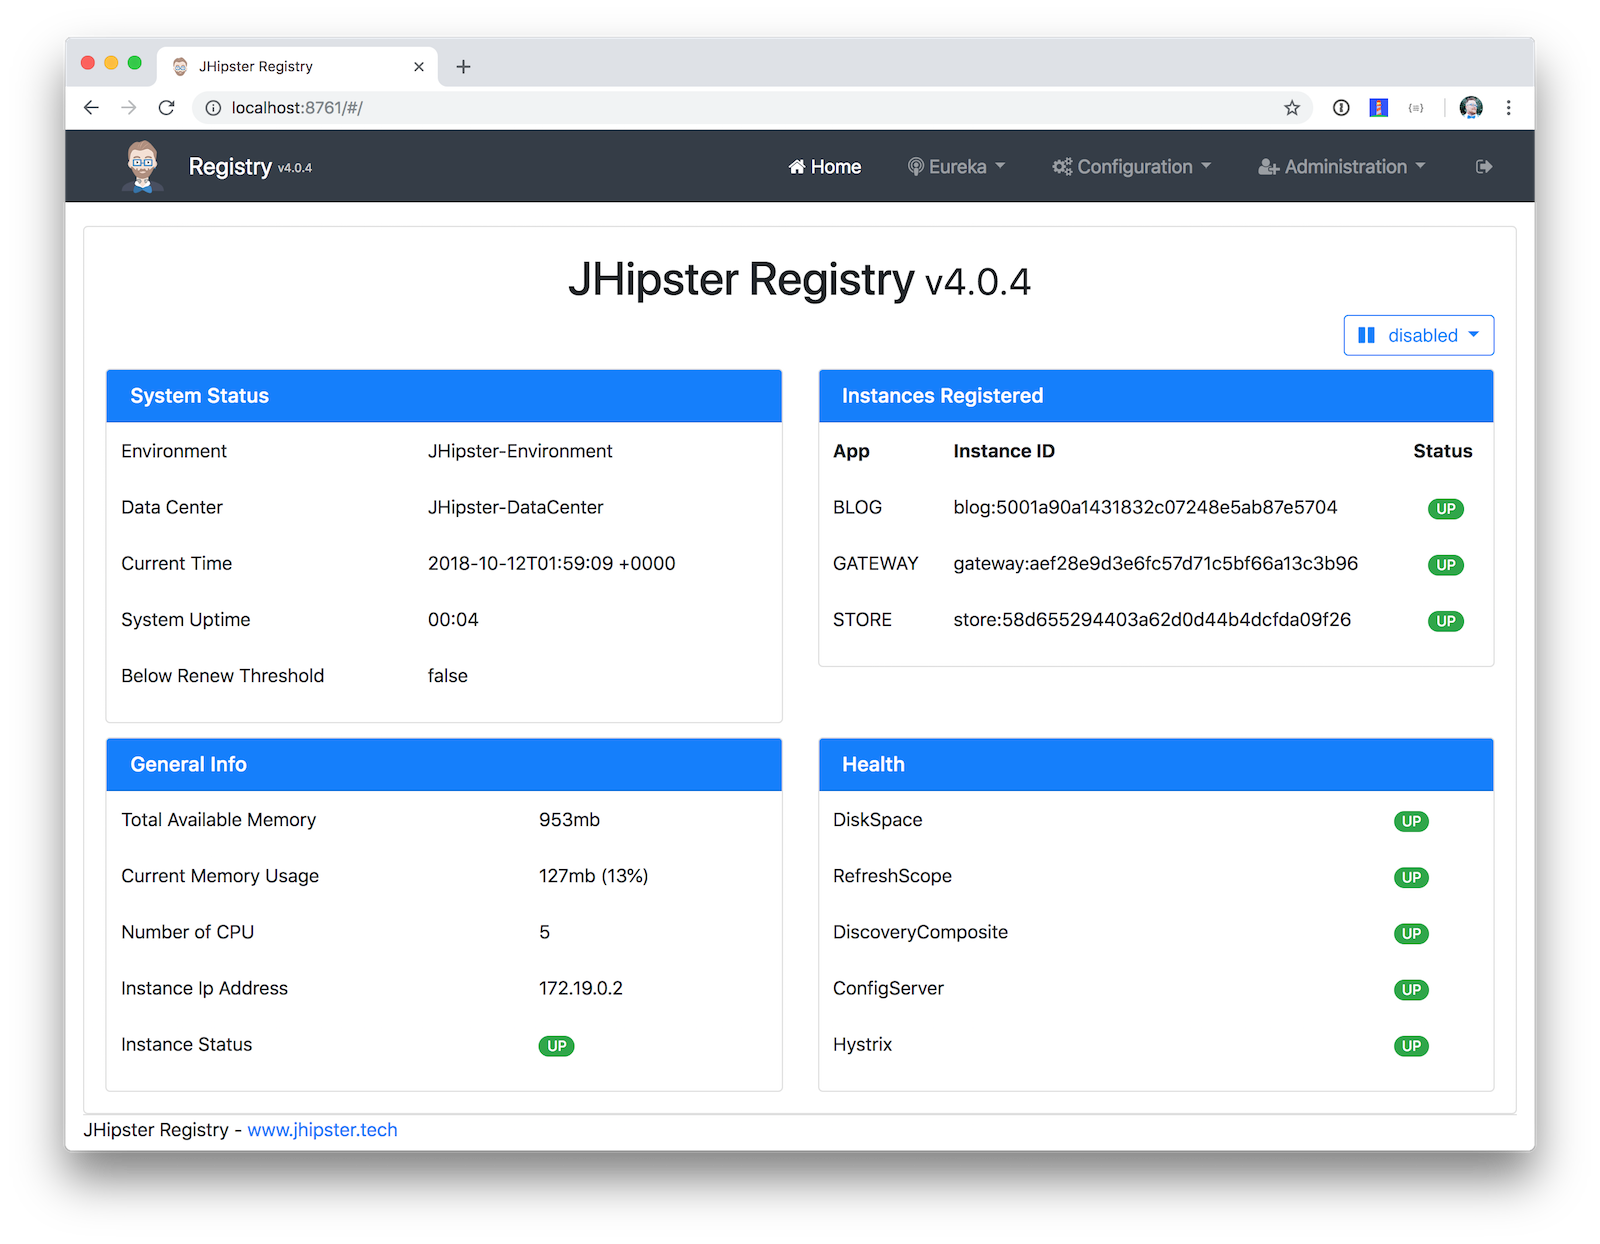Viewport: 1600px width, 1244px height.
Task: Go to the Home nav item
Action: pyautogui.click(x=825, y=167)
